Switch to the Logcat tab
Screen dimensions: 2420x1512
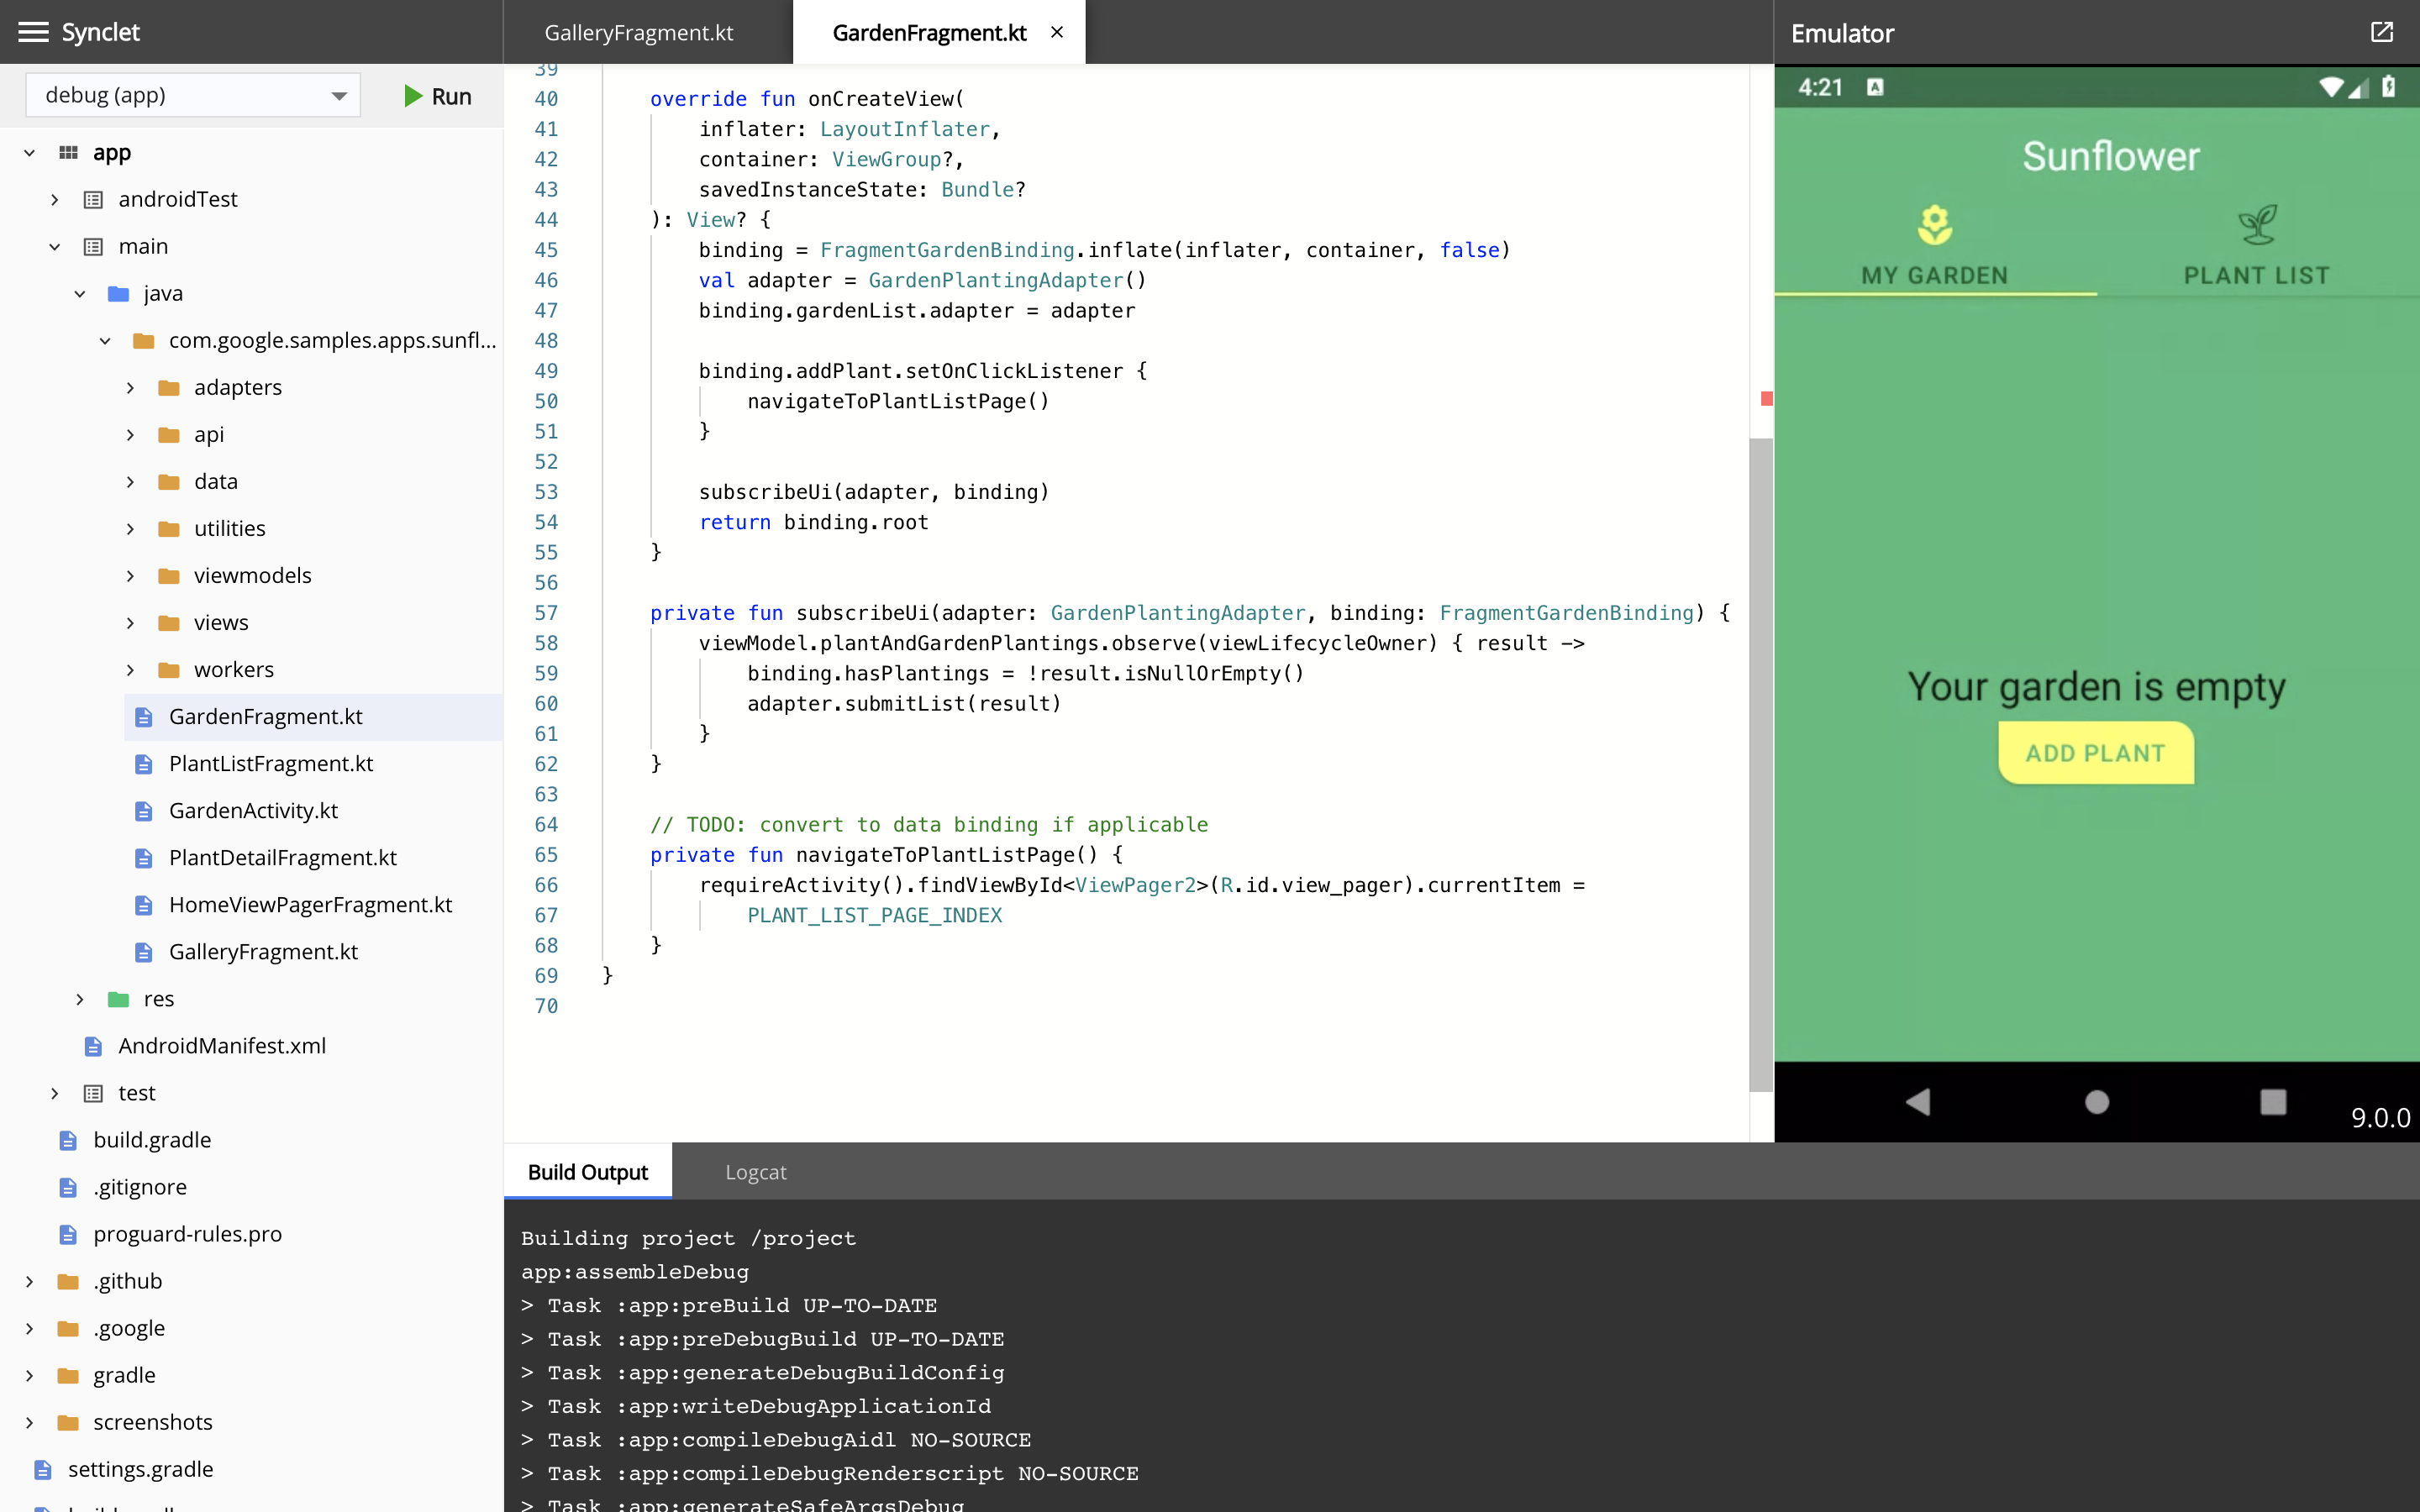[755, 1171]
